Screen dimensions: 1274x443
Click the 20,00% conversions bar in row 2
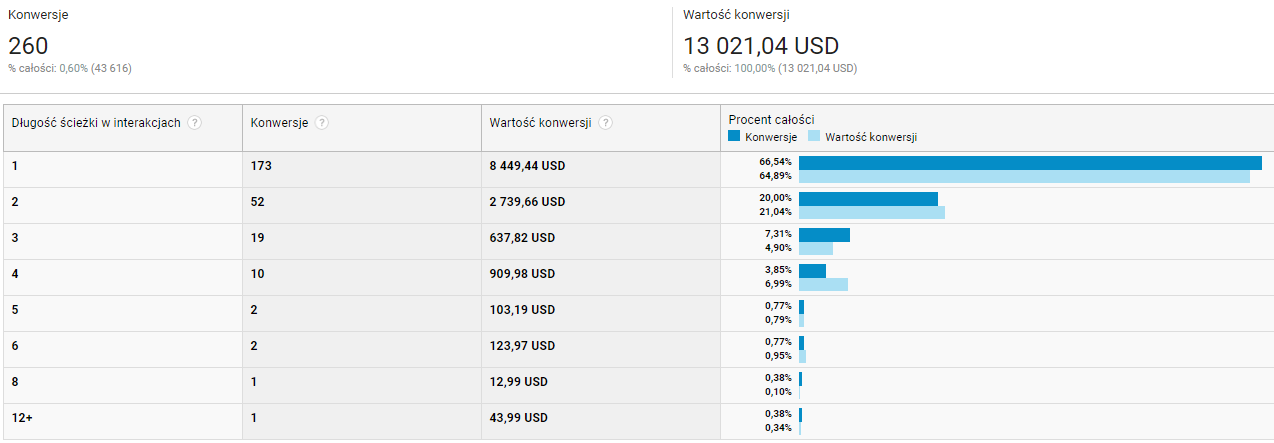[868, 199]
